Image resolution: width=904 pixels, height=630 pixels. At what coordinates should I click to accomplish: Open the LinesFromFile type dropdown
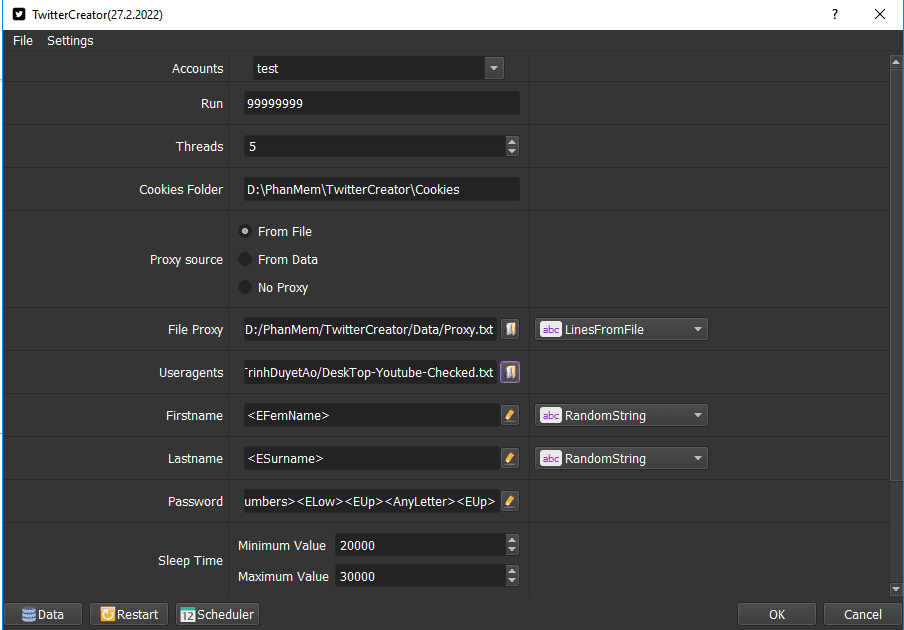tap(622, 329)
